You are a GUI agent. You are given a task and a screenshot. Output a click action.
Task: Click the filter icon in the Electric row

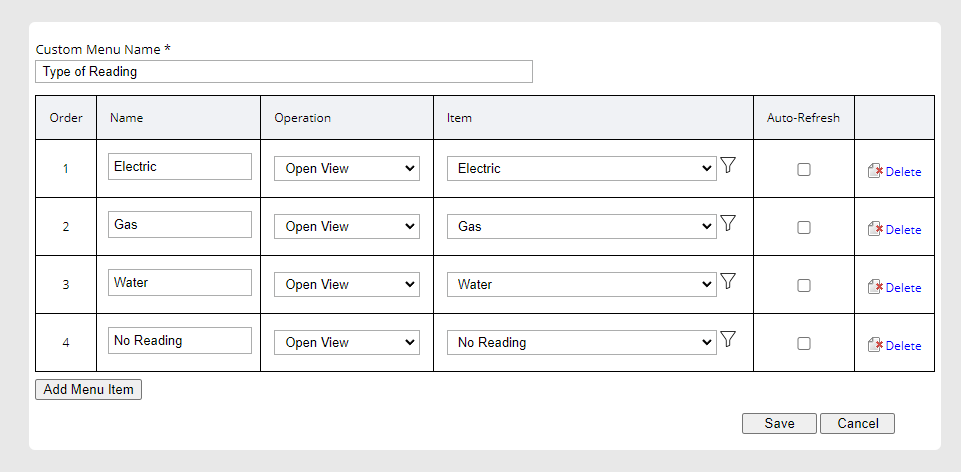pos(728,166)
